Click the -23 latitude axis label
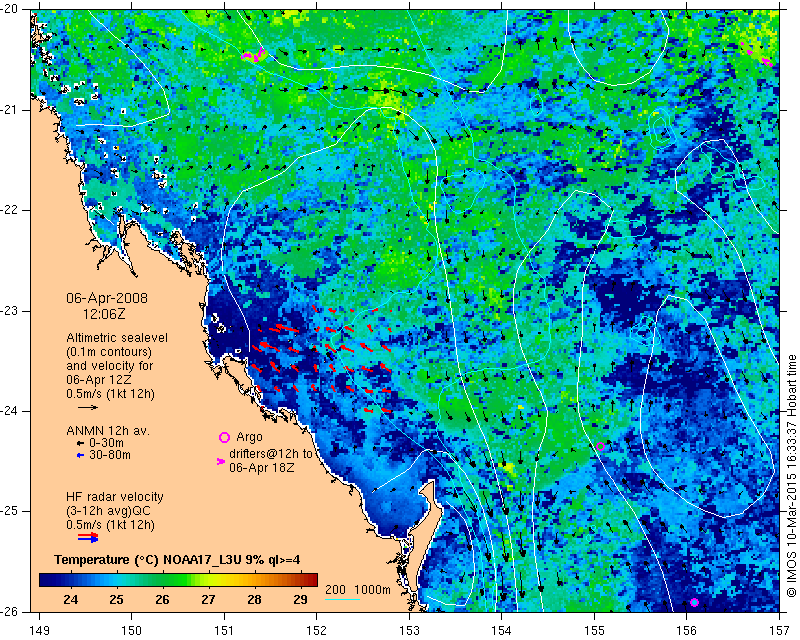Viewport: 800px width, 640px height. 9,311
